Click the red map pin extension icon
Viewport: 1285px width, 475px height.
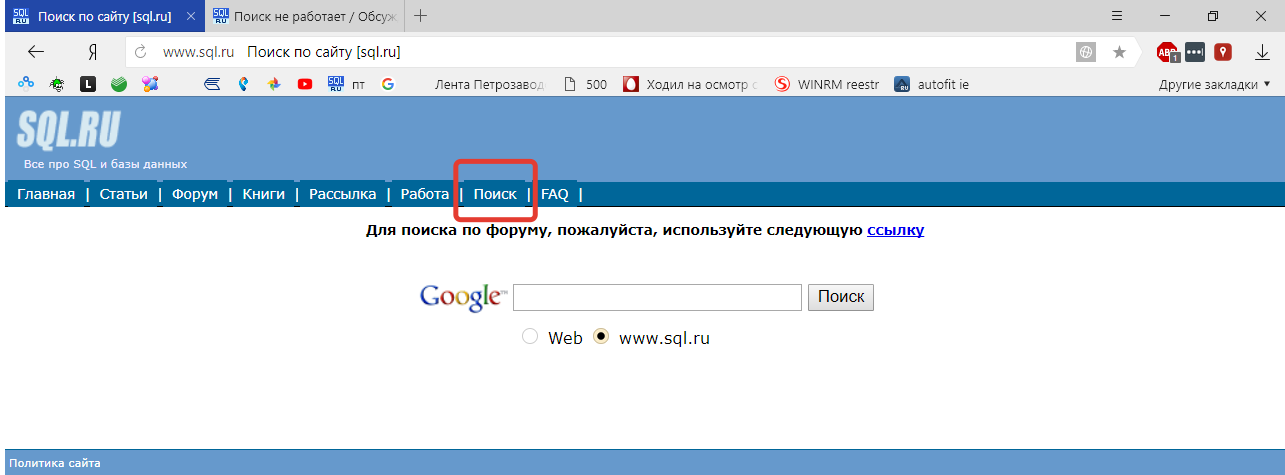[1222, 52]
